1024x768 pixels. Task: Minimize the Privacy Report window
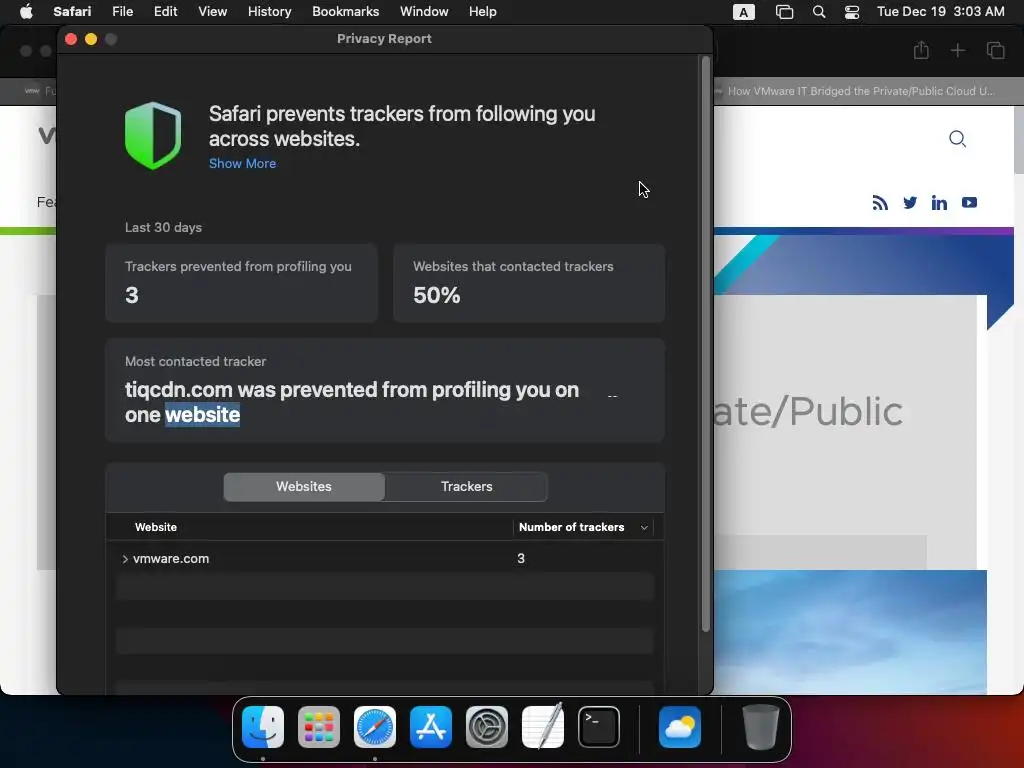point(91,39)
